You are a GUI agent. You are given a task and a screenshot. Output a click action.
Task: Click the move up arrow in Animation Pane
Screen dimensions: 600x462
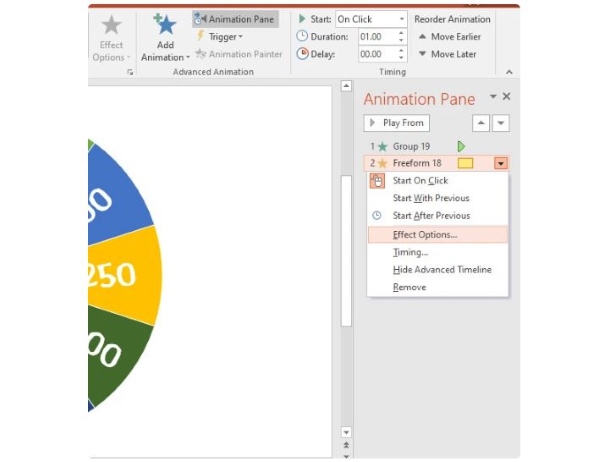[x=482, y=123]
